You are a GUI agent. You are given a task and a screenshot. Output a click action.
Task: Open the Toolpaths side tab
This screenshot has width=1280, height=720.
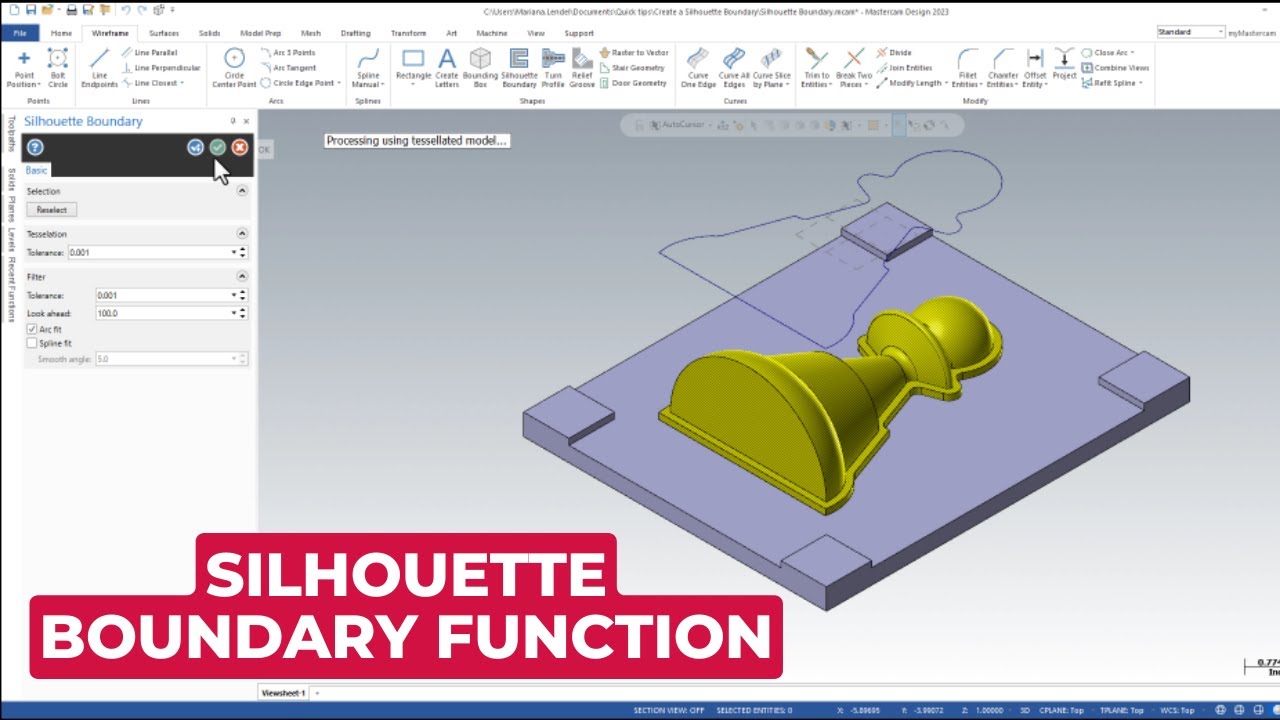(x=11, y=134)
